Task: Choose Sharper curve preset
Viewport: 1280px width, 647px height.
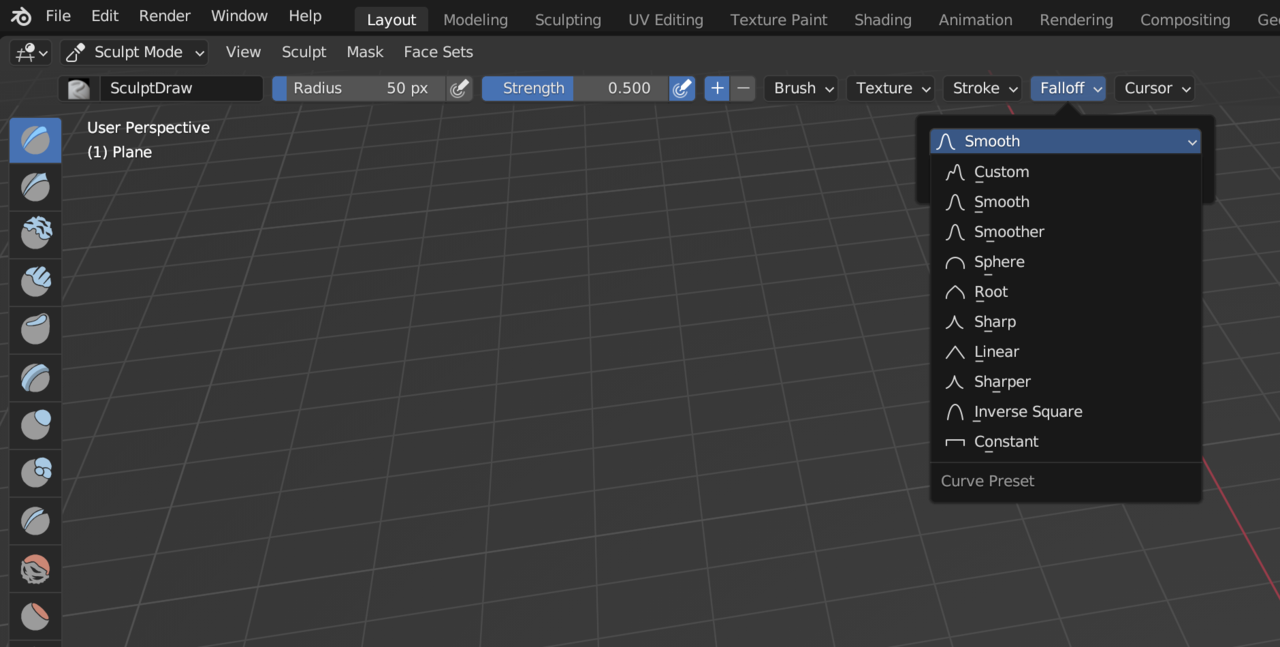Action: 1066,382
